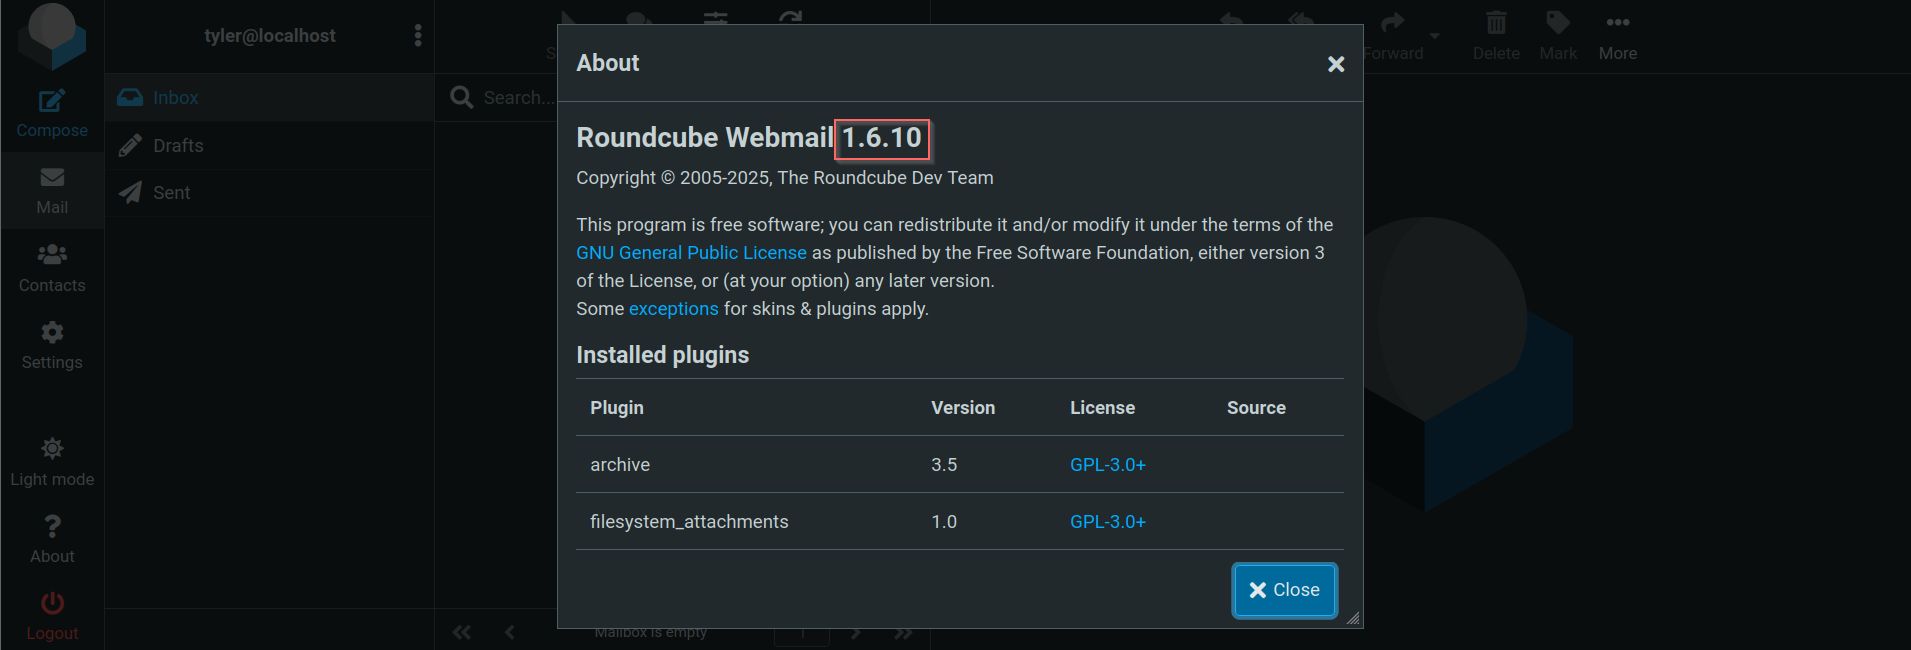Follow the exceptions link

(x=673, y=309)
